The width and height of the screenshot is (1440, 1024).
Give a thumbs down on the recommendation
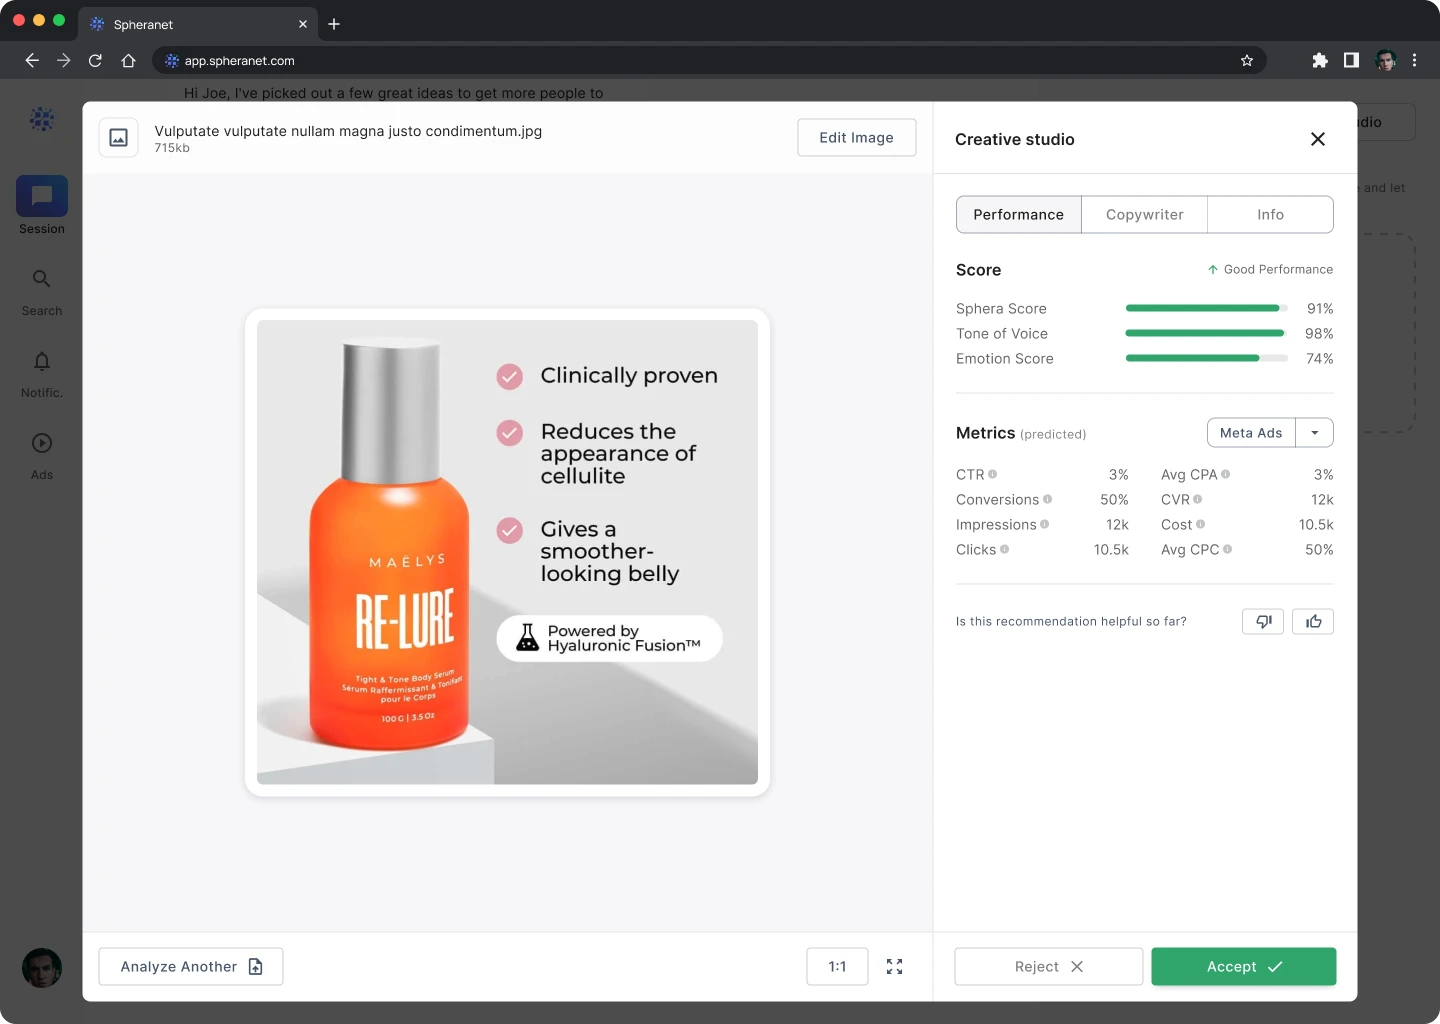[x=1262, y=621]
